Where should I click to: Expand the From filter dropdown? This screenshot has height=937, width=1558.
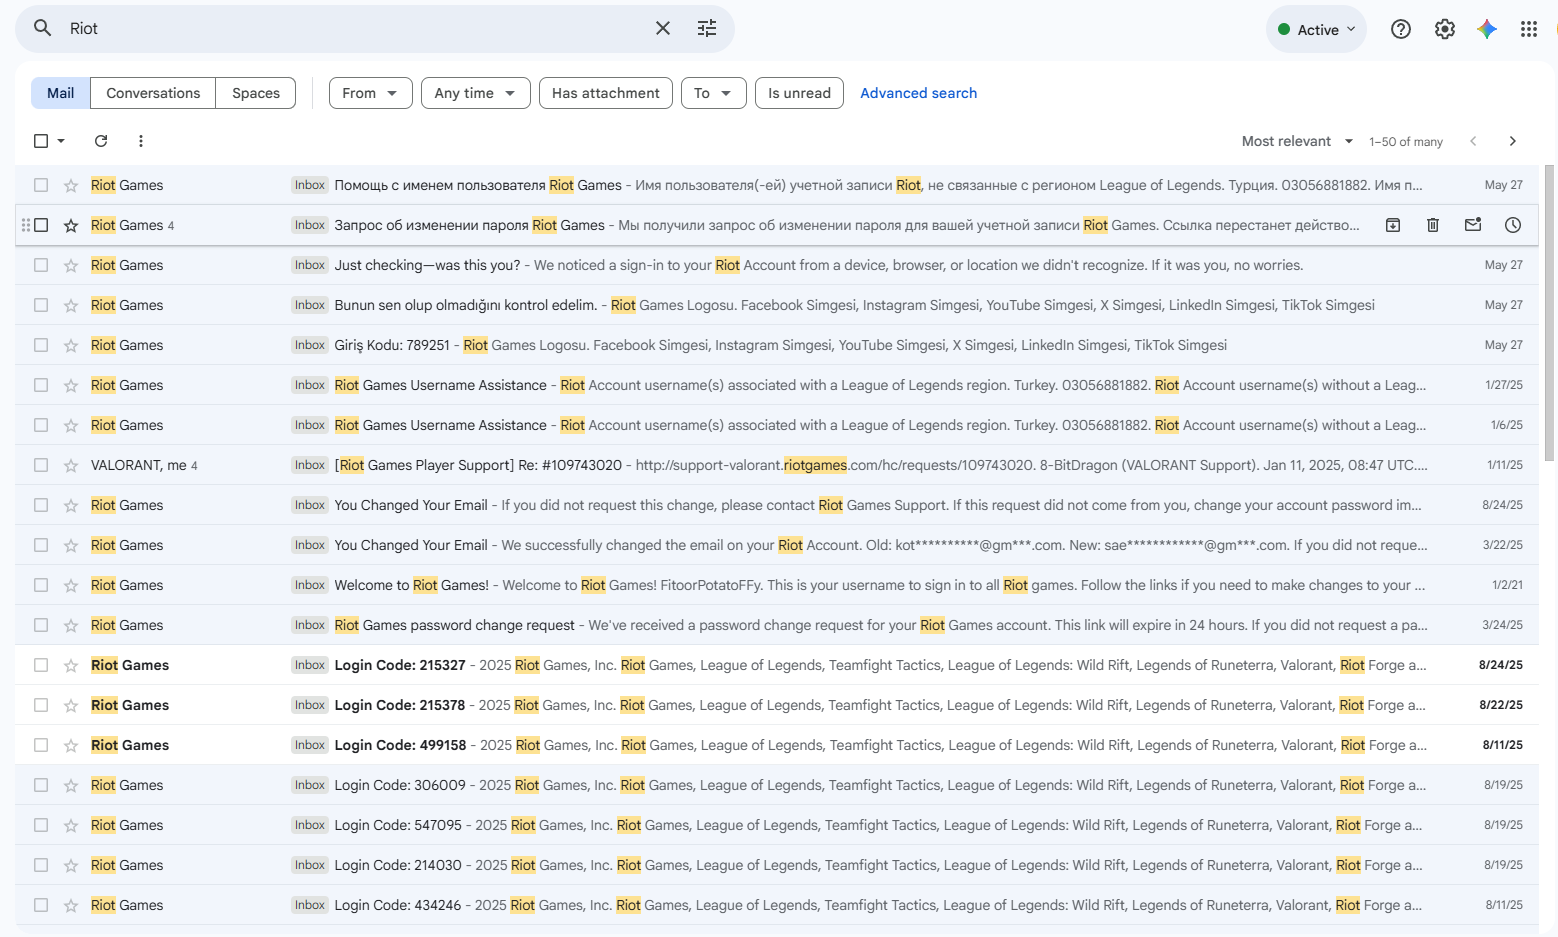click(x=370, y=93)
